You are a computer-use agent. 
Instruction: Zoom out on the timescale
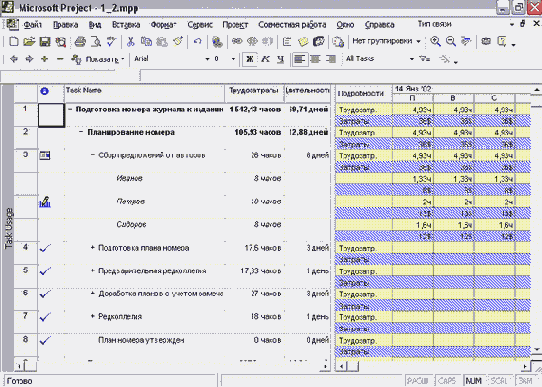point(450,42)
